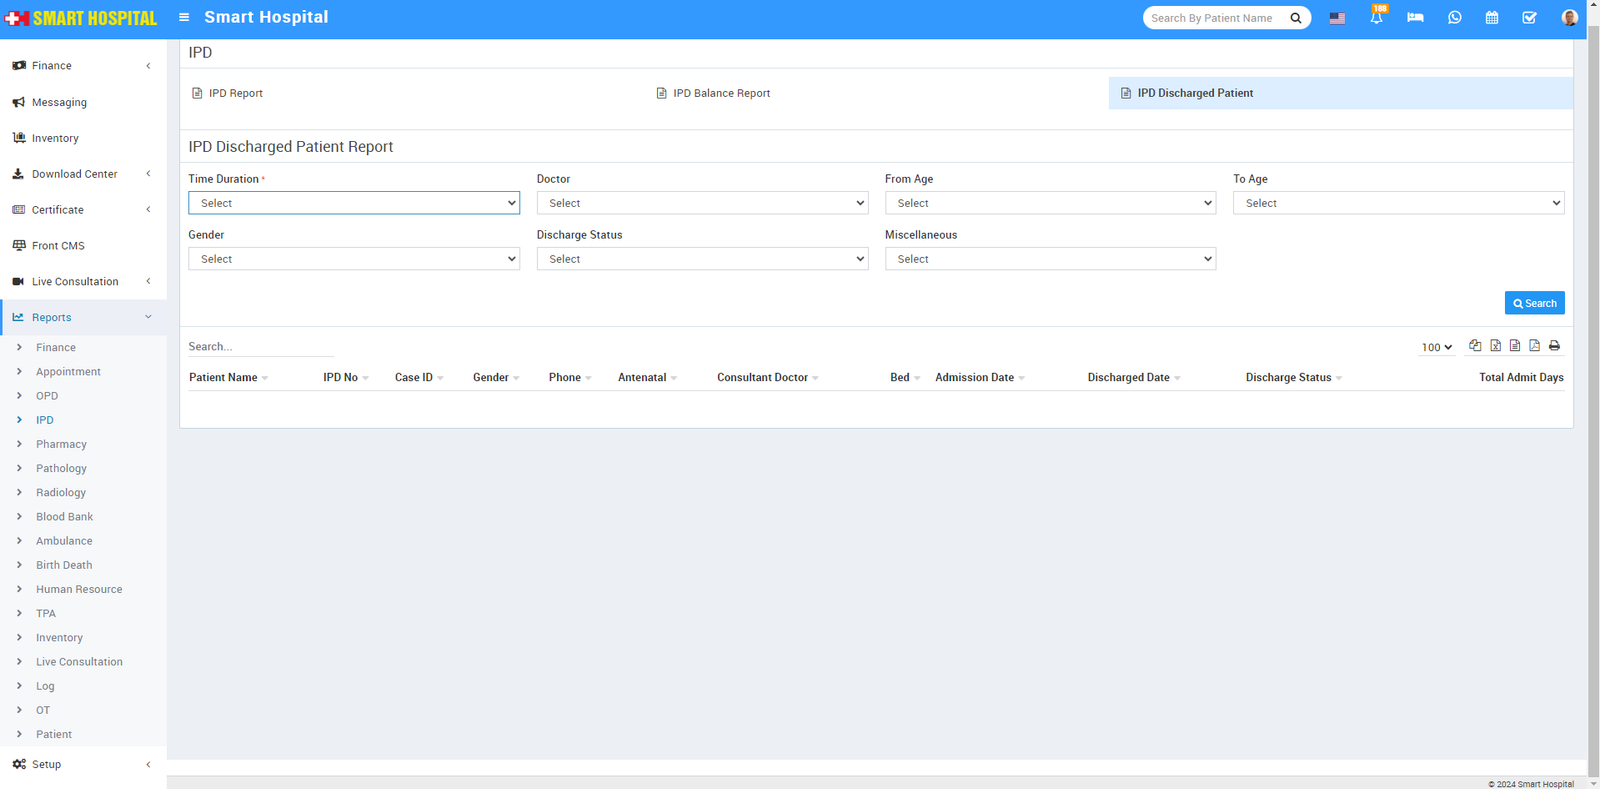Screen dimensions: 1600x789
Task: Open notifications bell icon
Action: click(x=1376, y=18)
